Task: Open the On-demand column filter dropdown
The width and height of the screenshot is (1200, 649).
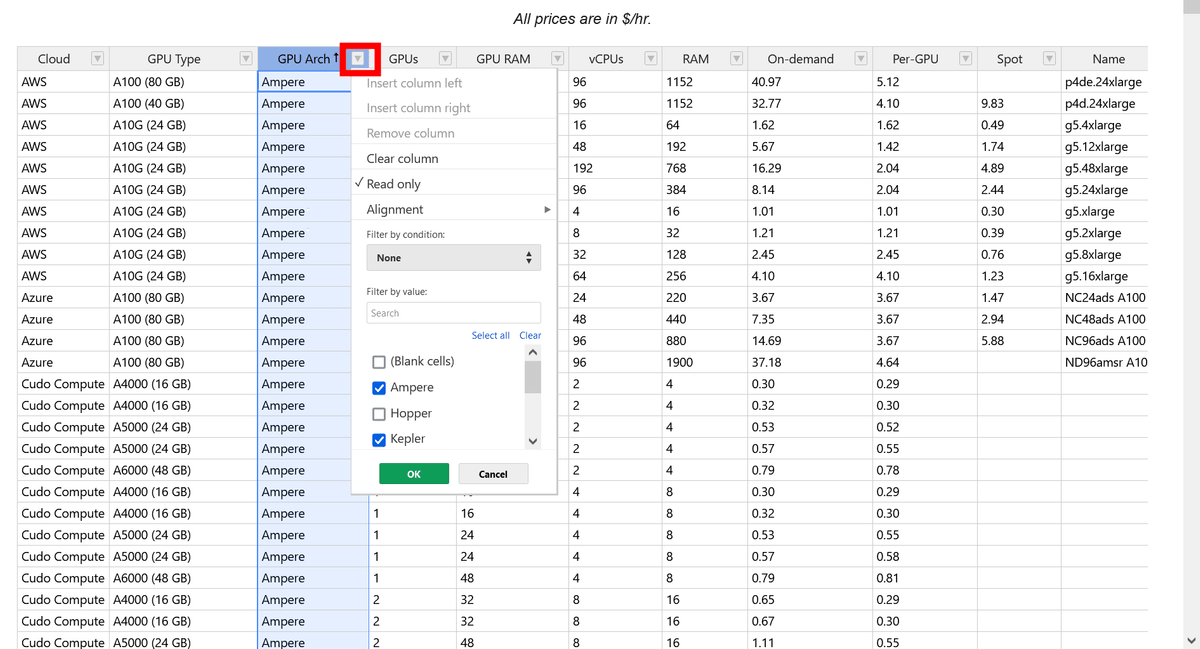Action: (x=861, y=59)
